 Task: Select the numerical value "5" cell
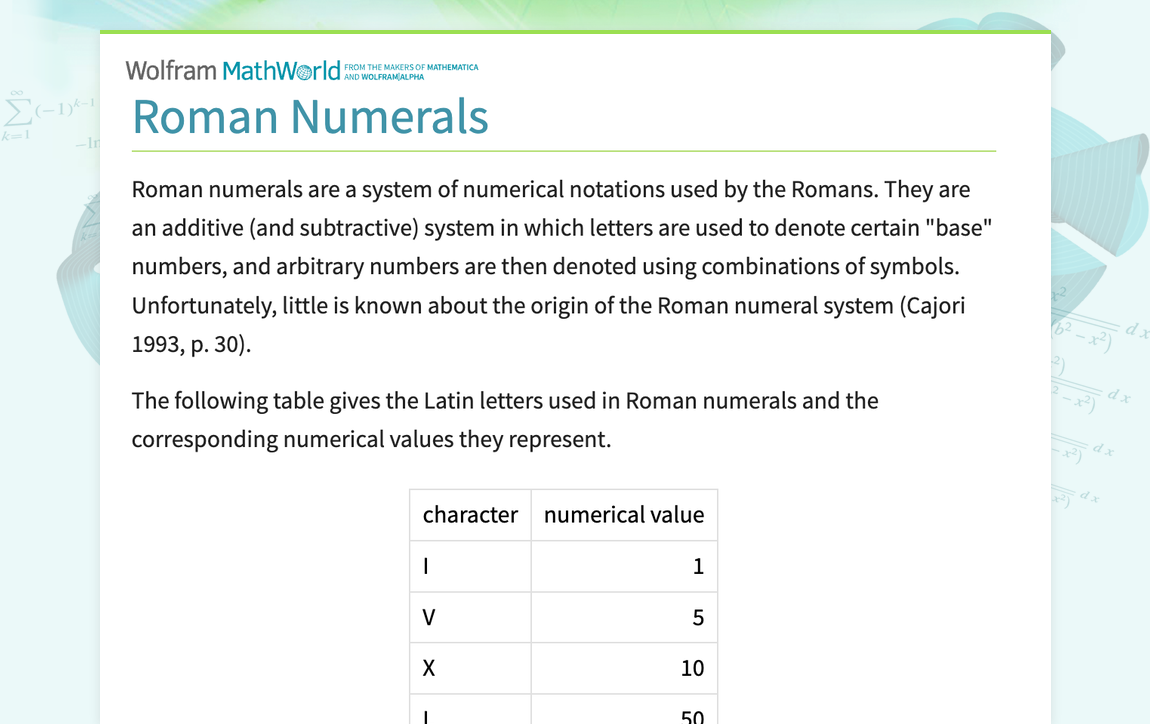click(624, 618)
